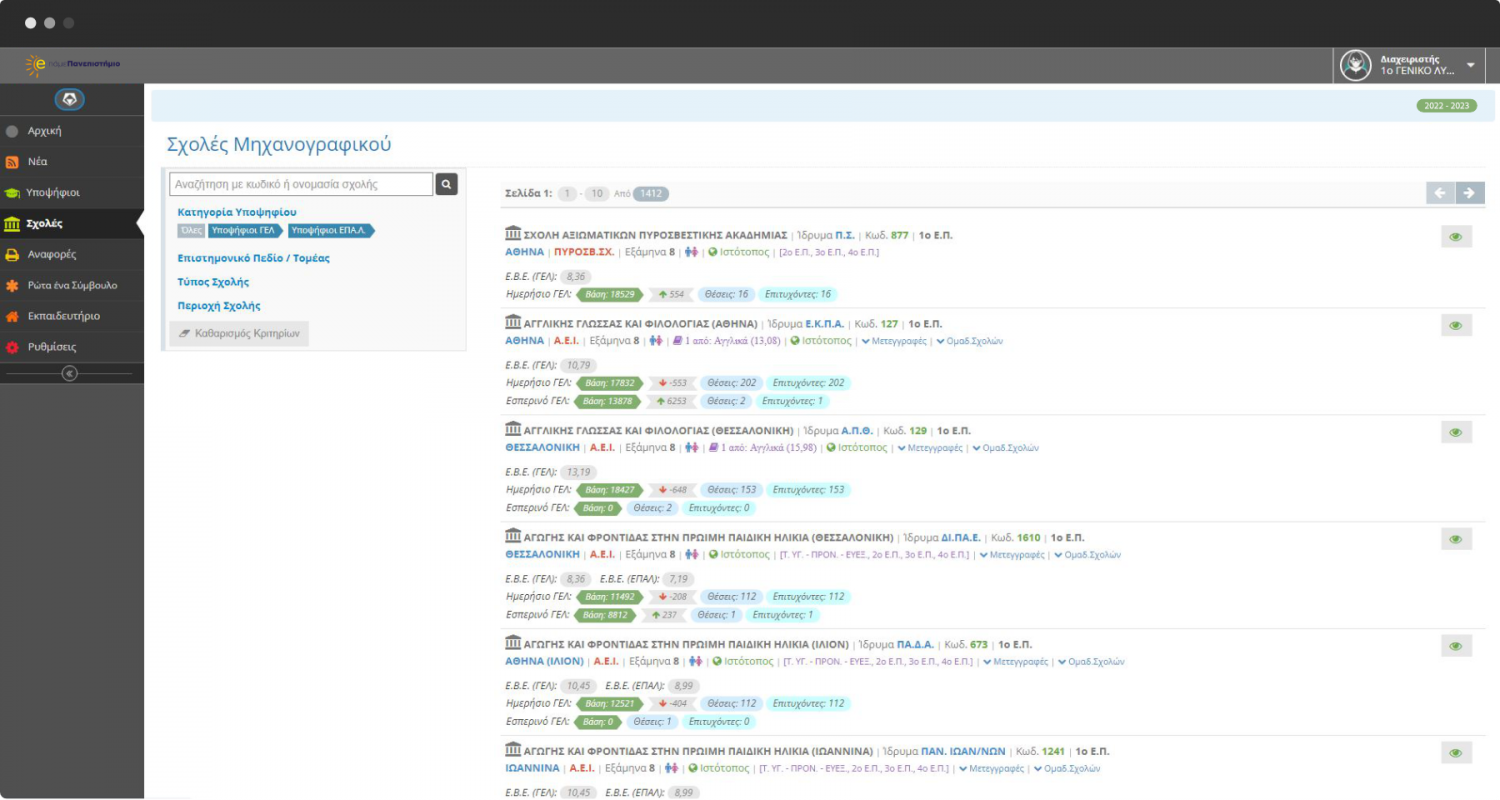
Task: Click the Βάση: 17832 badge
Action: [608, 383]
